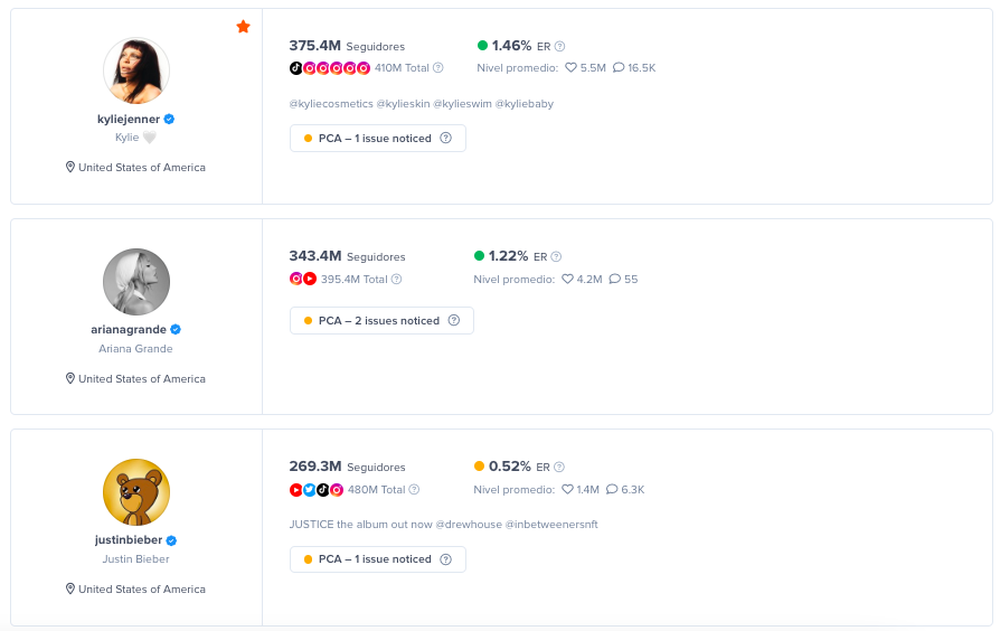Image resolution: width=1000 pixels, height=631 pixels.
Task: Open arianagrande's Instagram account icon
Action: pyautogui.click(x=296, y=279)
